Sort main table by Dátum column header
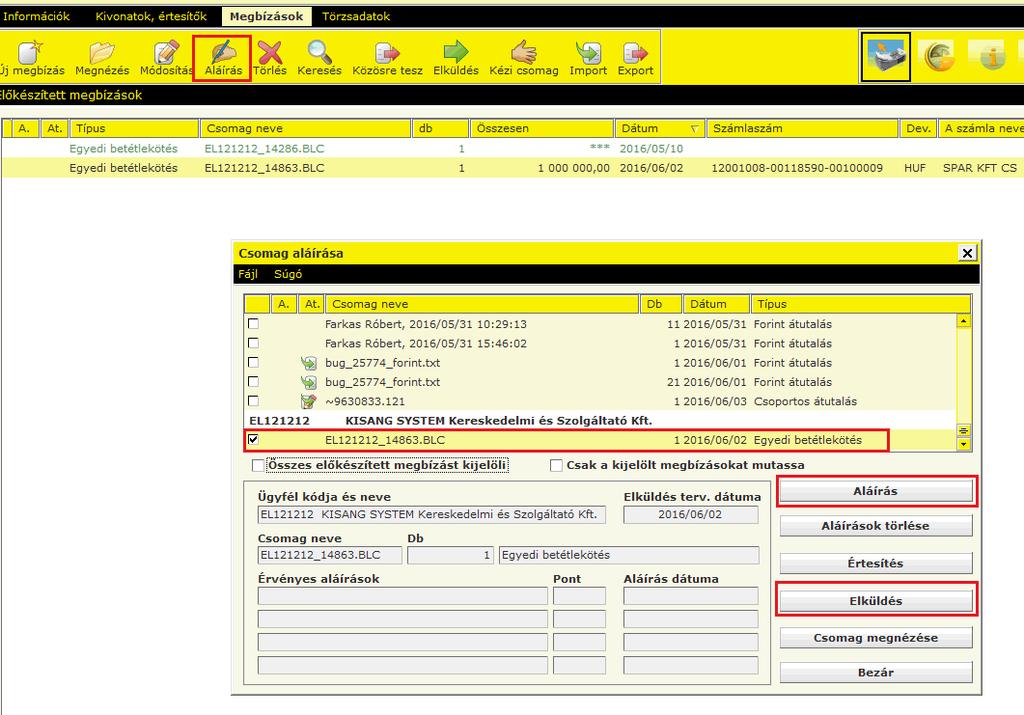1024x715 pixels. [659, 129]
